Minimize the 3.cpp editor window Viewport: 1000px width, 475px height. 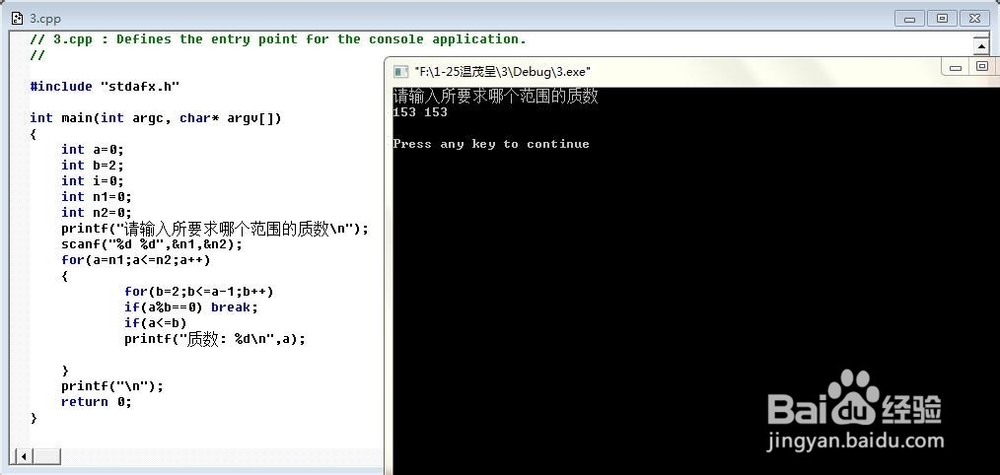(x=910, y=19)
